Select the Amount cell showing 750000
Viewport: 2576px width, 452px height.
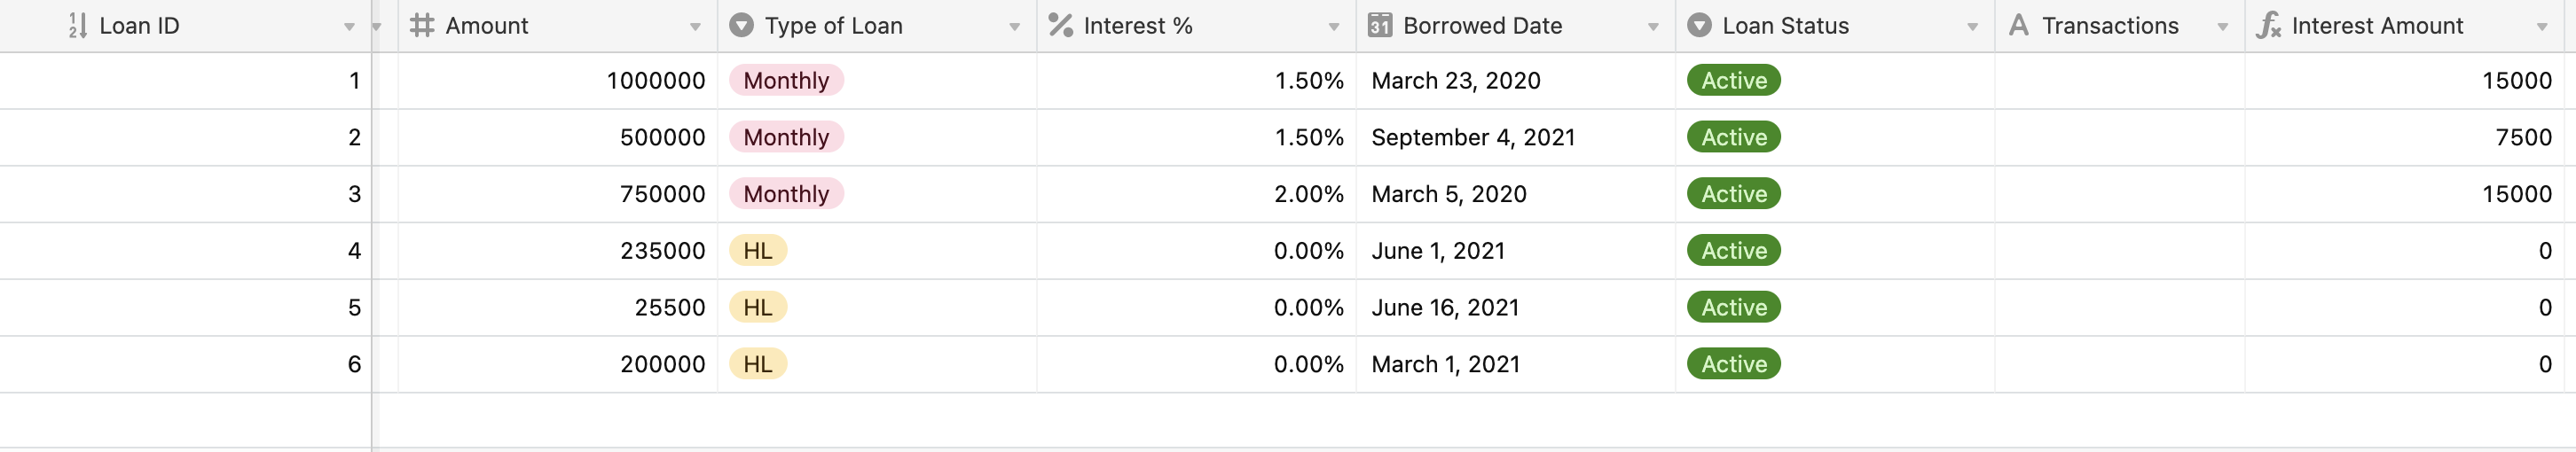click(558, 194)
